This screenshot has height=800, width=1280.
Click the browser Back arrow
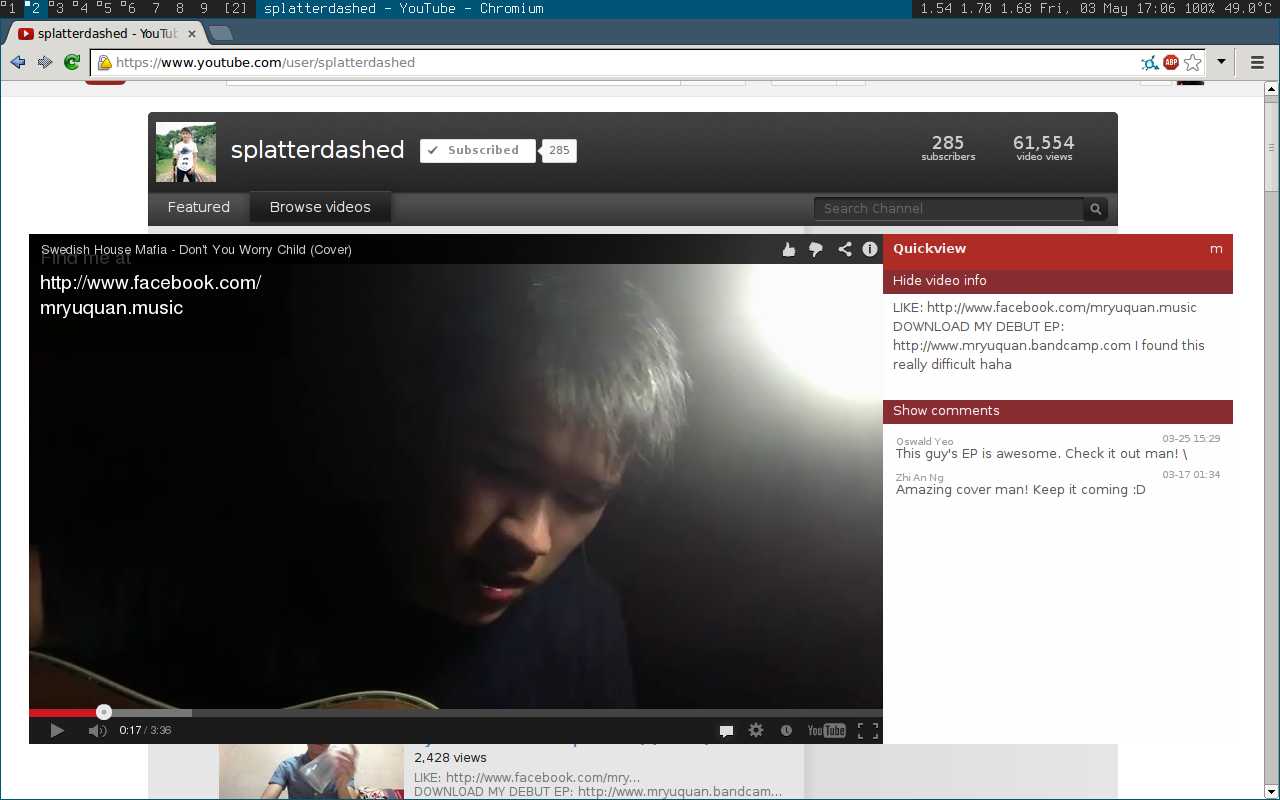(18, 62)
